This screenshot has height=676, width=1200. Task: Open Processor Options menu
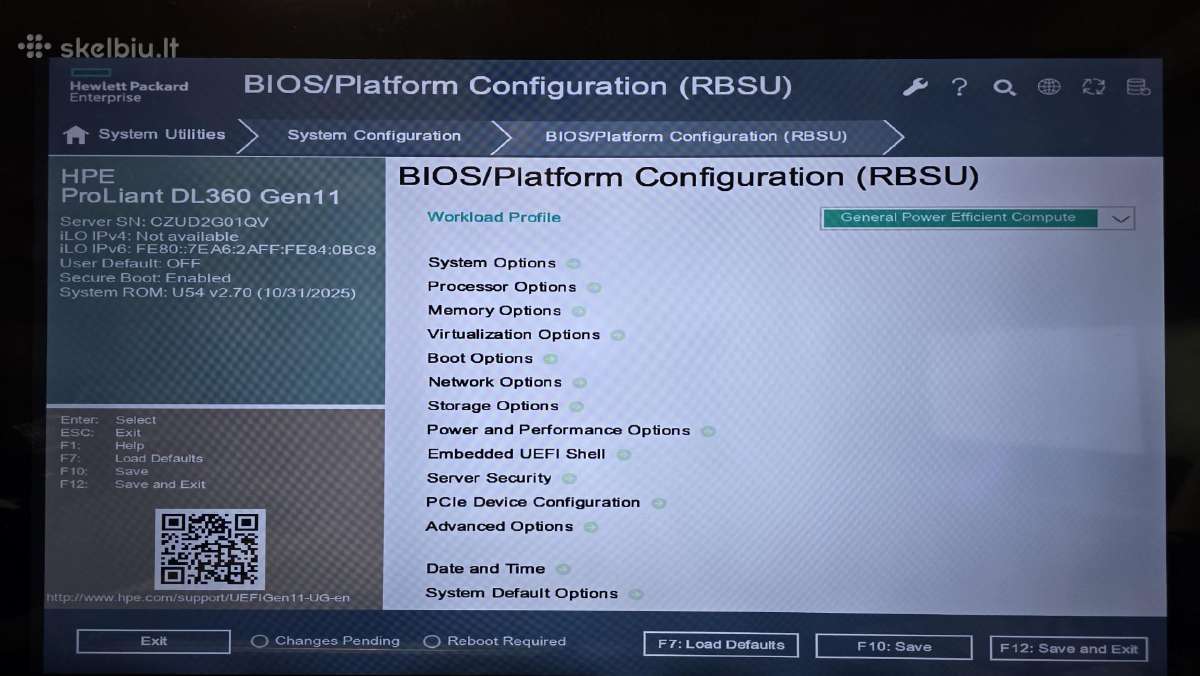click(502, 287)
